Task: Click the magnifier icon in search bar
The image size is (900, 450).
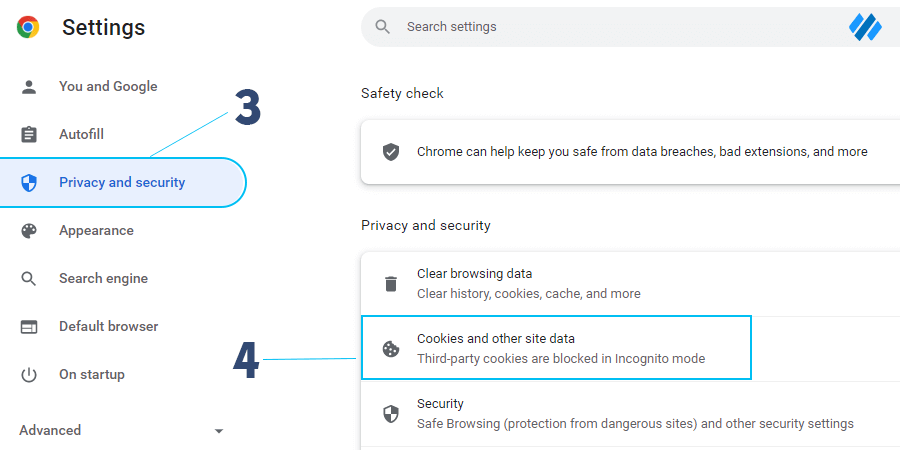Action: click(382, 27)
